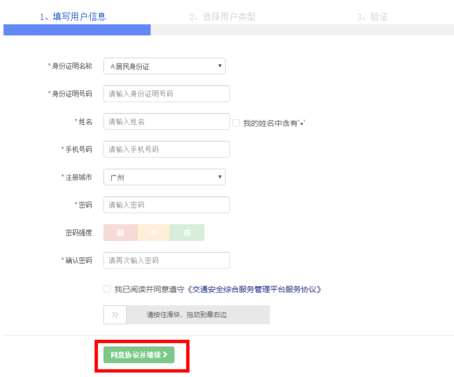This screenshot has height=377, width=454.
Task: Tick the 我的姓名中含有 '·' checkbox
Action: pos(236,123)
